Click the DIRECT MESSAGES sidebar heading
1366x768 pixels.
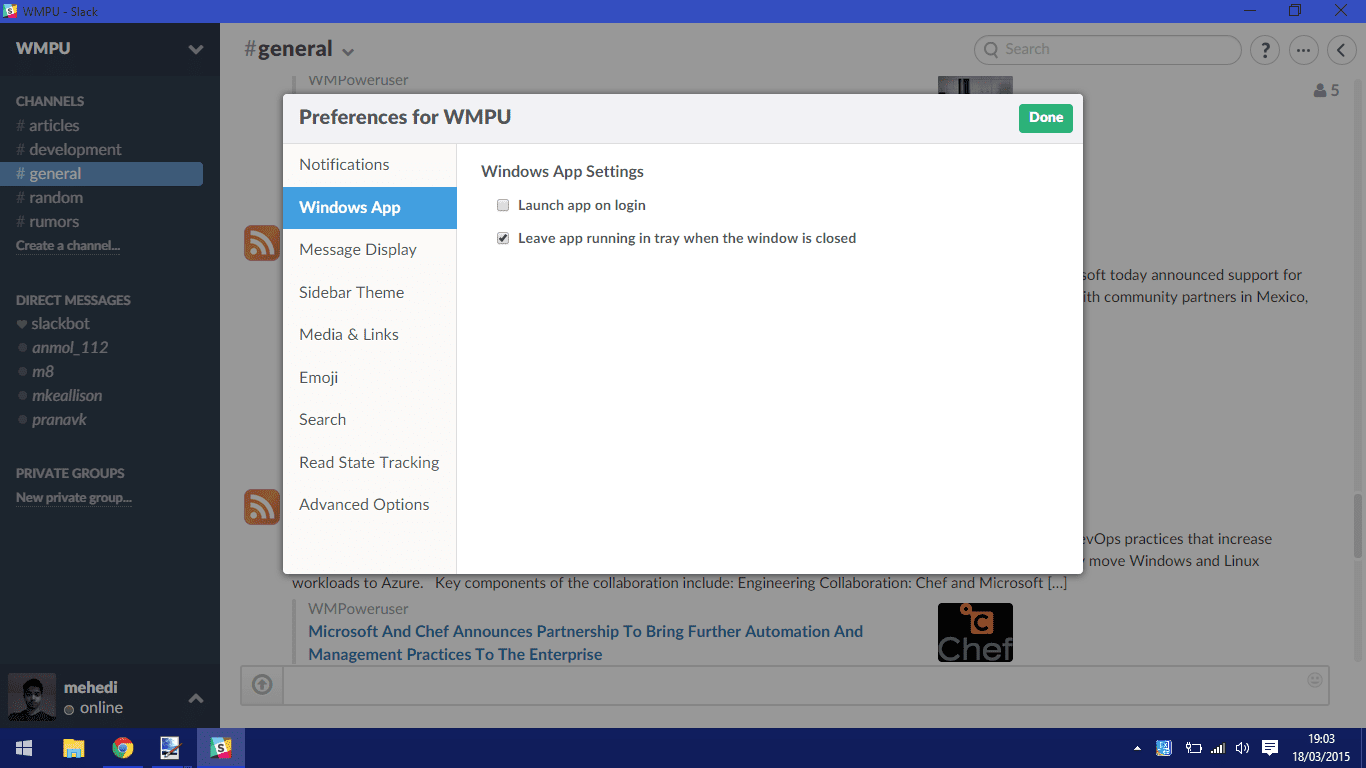point(73,300)
